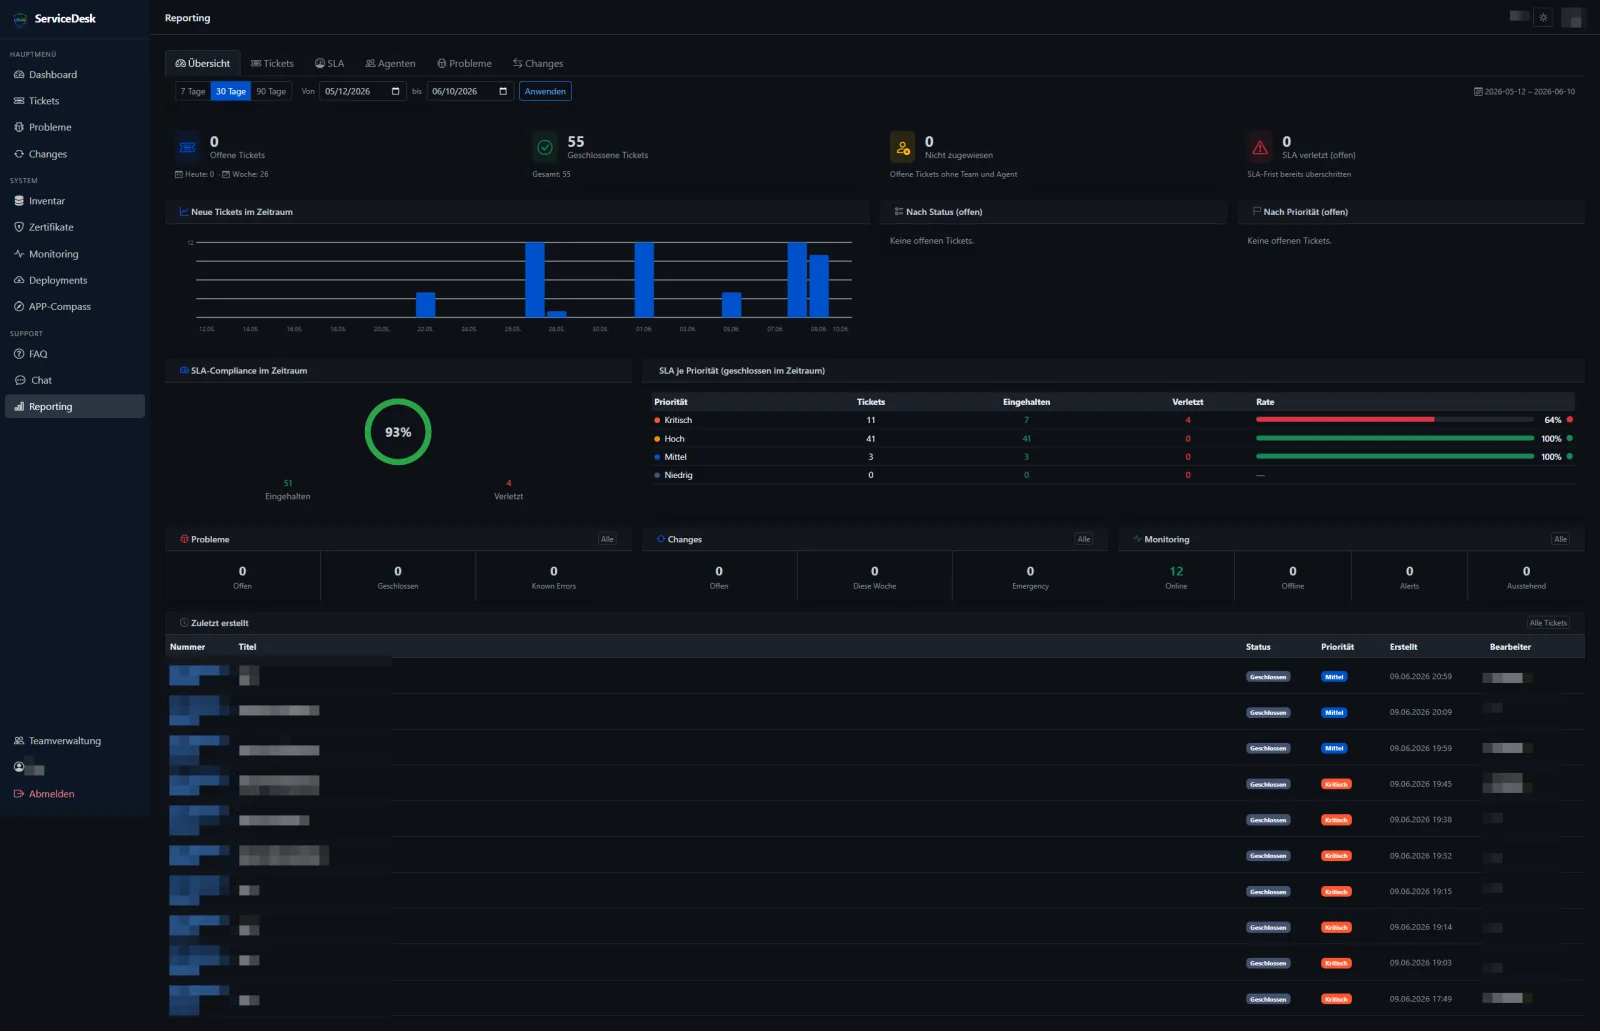Click the Status column header
The height and width of the screenshot is (1031, 1600).
point(1258,647)
